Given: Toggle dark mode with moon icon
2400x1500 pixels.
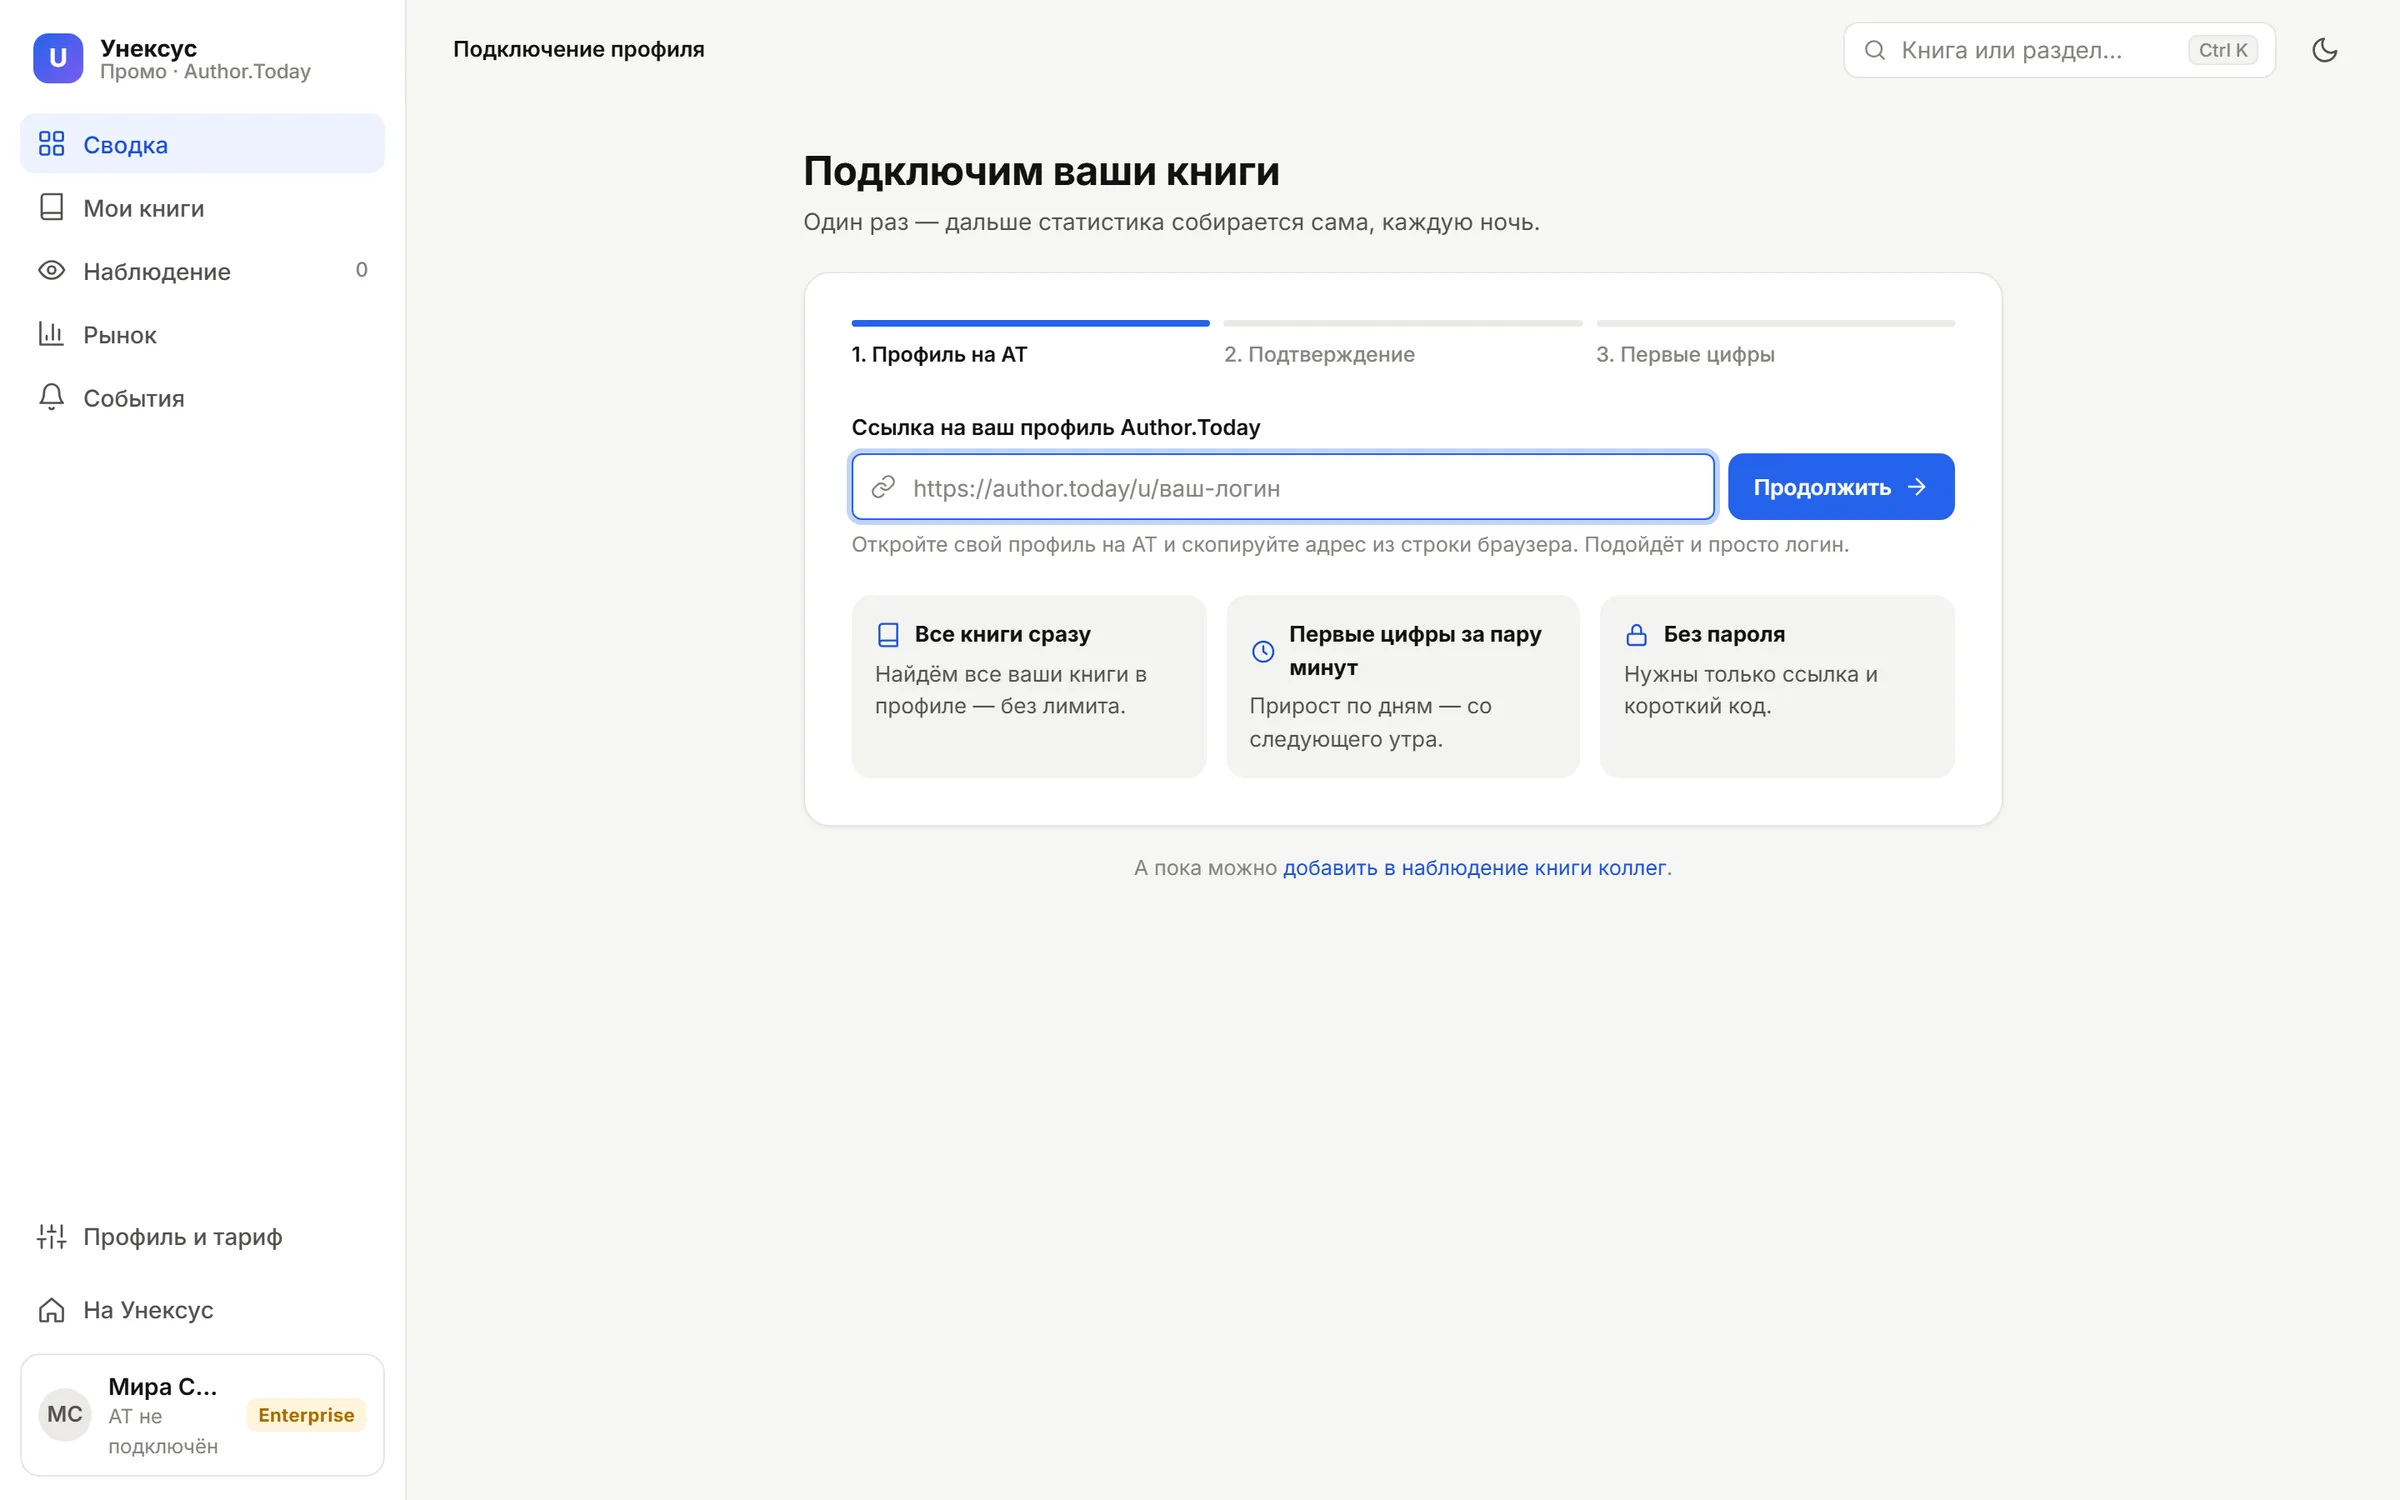Looking at the screenshot, I should tap(2324, 50).
